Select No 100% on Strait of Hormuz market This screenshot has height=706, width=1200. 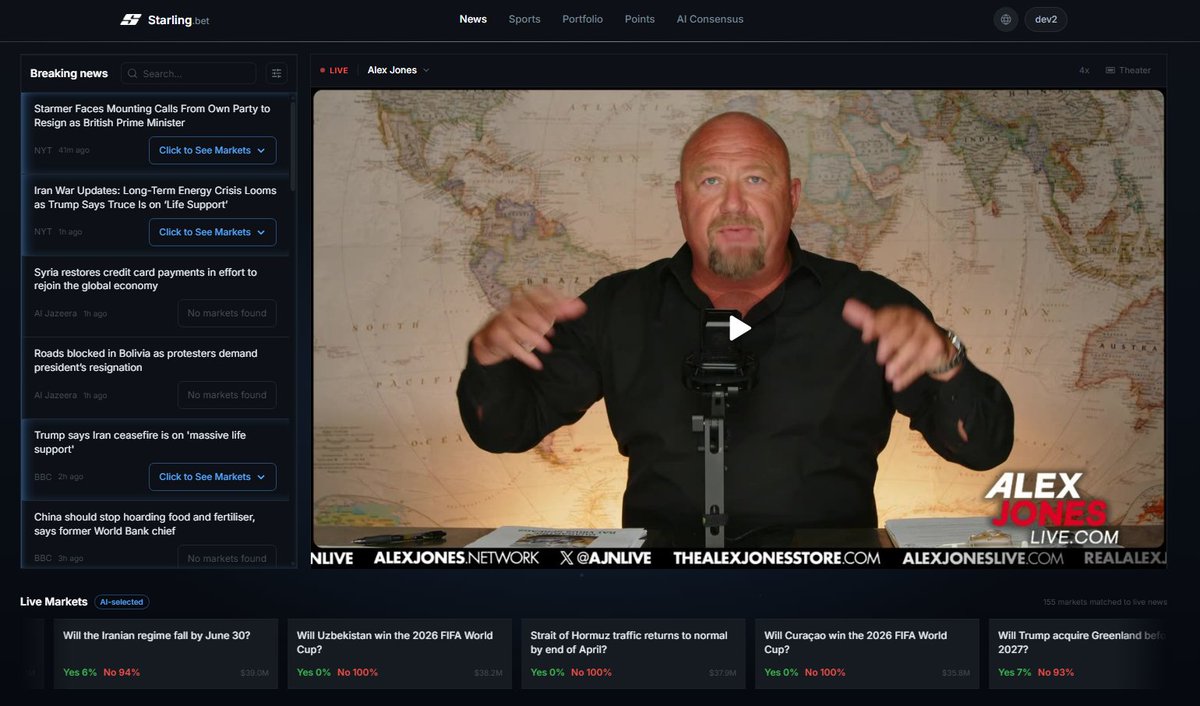(592, 672)
